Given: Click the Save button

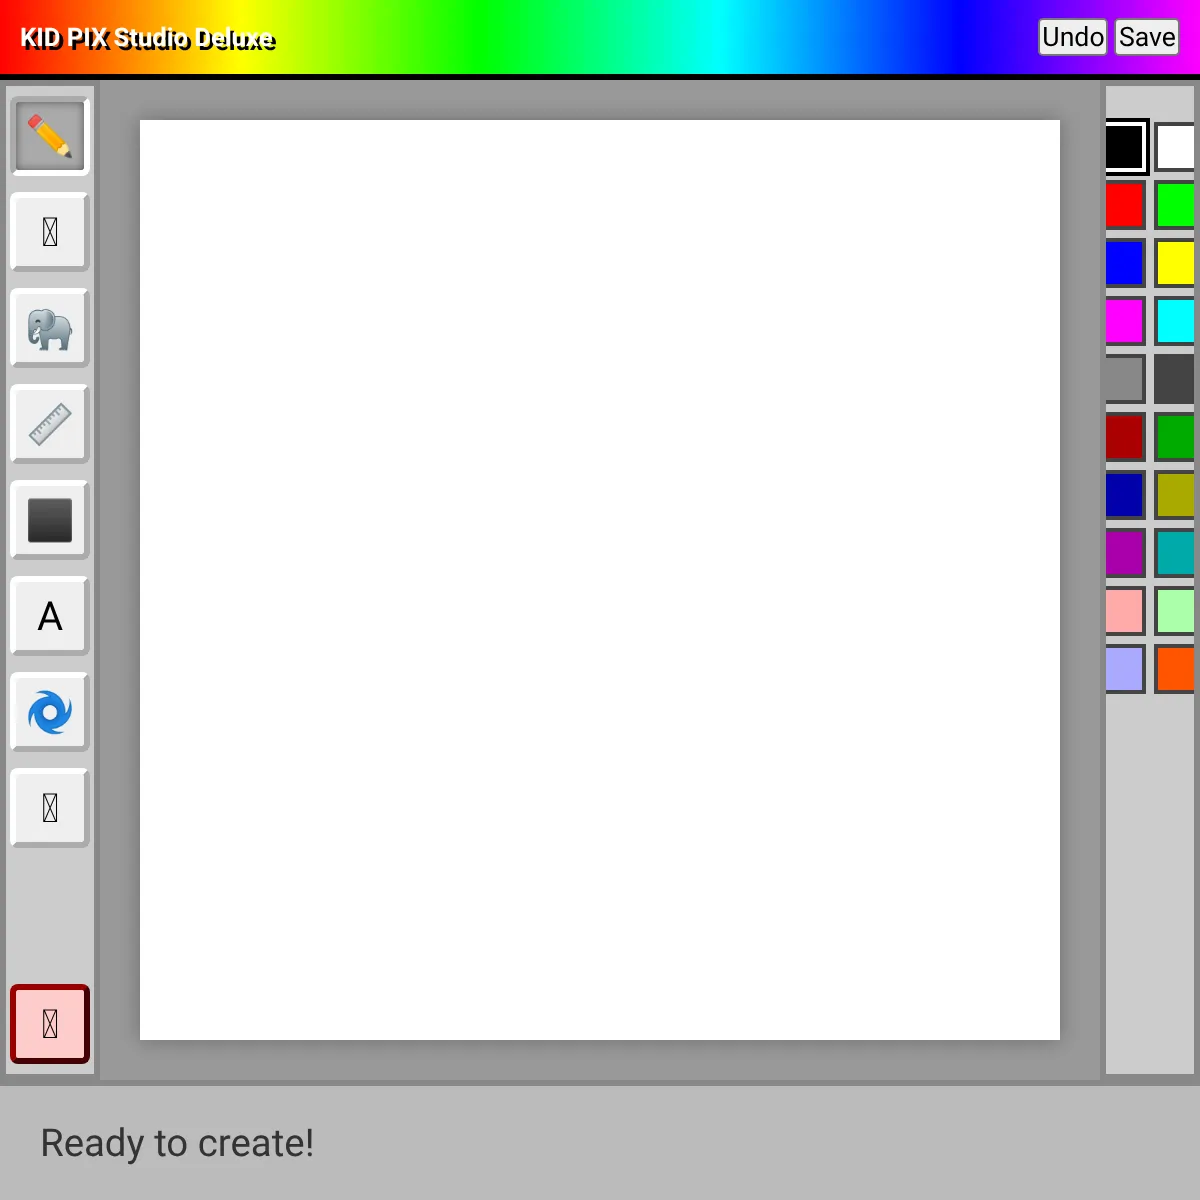Looking at the screenshot, I should point(1147,37).
